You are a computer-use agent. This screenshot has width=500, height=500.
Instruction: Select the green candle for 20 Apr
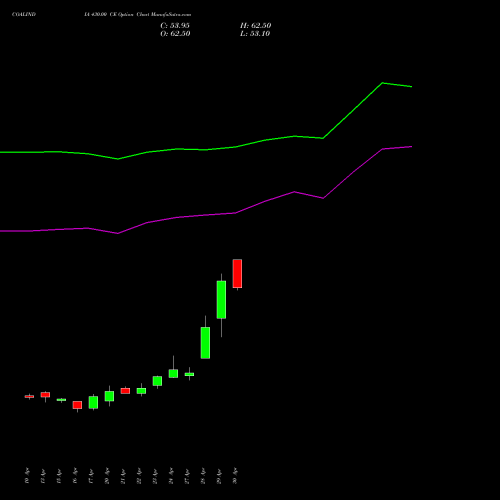click(x=109, y=396)
